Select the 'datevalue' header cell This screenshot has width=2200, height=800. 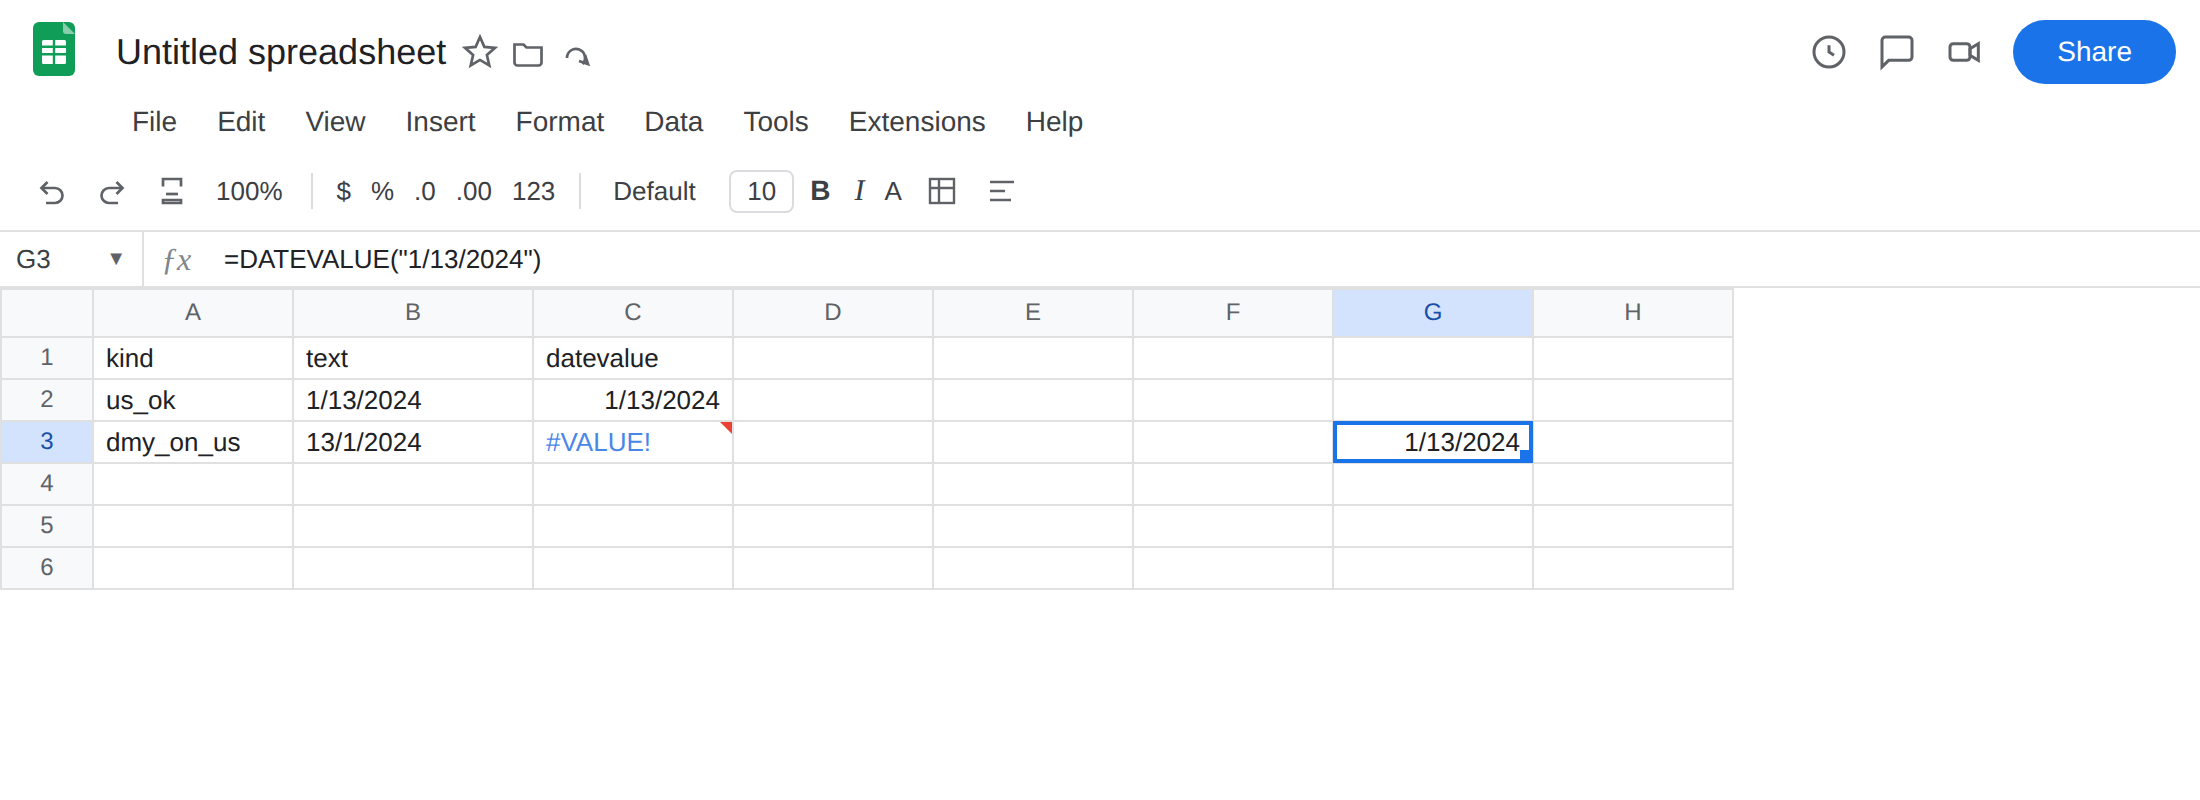(633, 358)
